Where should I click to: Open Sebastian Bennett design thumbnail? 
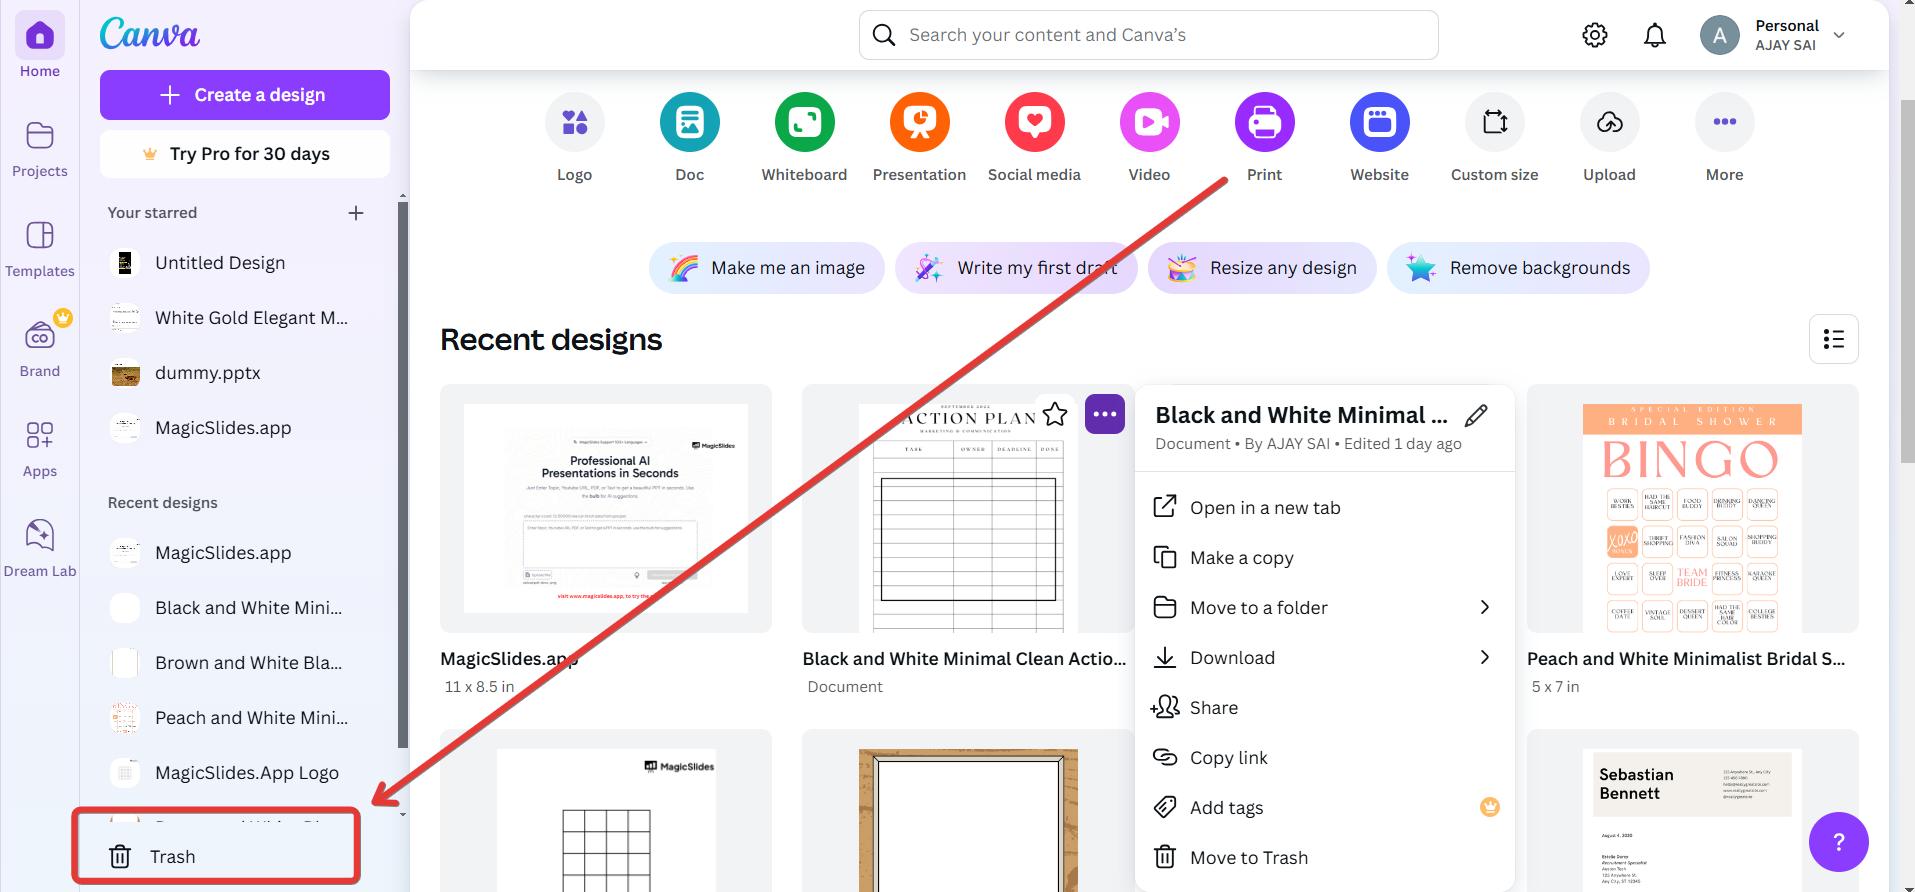tap(1692, 810)
